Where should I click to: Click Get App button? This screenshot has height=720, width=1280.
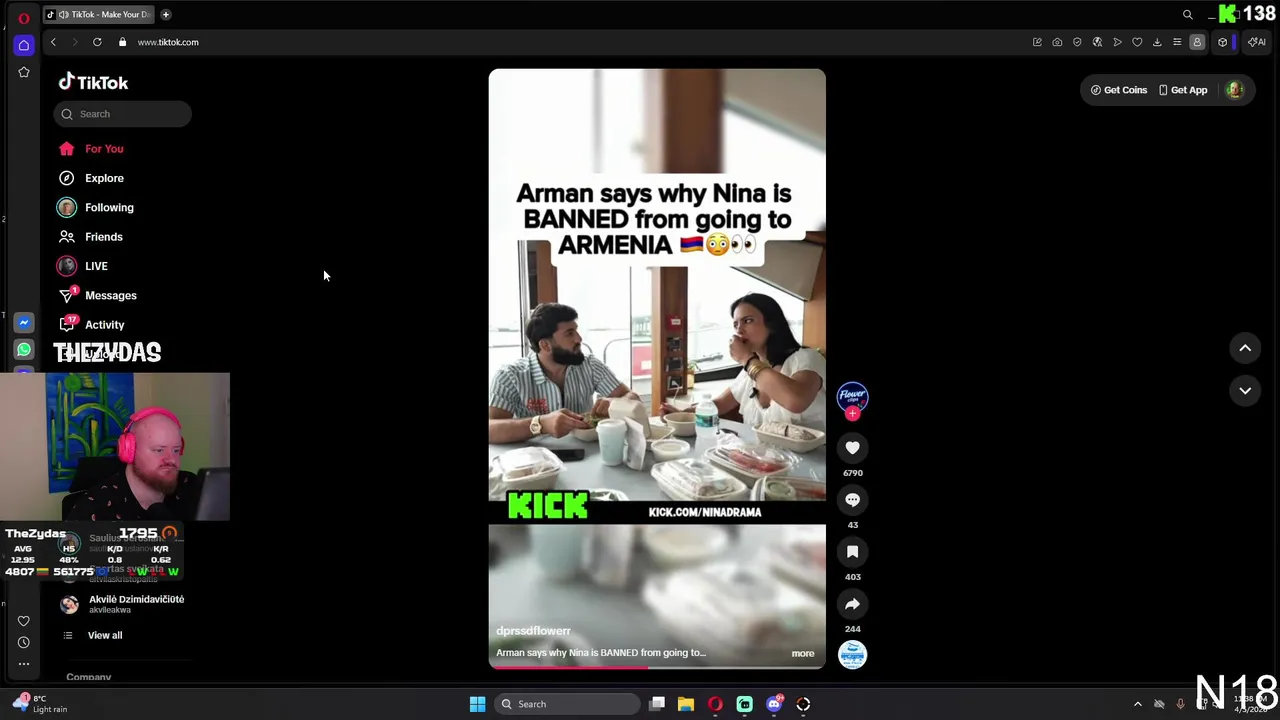click(x=1183, y=90)
